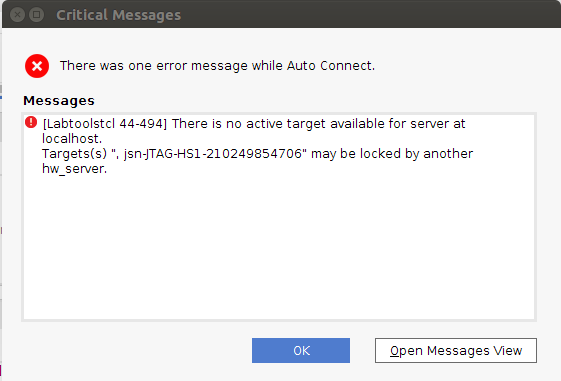Click the large red error icon
The width and height of the screenshot is (561, 381).
click(37, 66)
